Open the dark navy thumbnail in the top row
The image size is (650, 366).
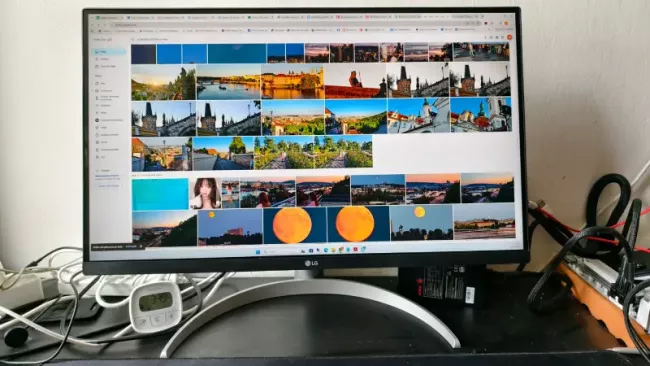click(143, 54)
